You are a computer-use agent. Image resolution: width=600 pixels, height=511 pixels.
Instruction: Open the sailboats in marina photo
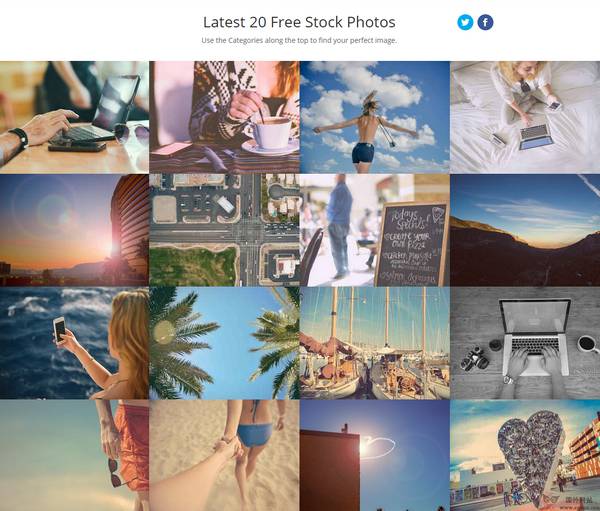pos(375,343)
